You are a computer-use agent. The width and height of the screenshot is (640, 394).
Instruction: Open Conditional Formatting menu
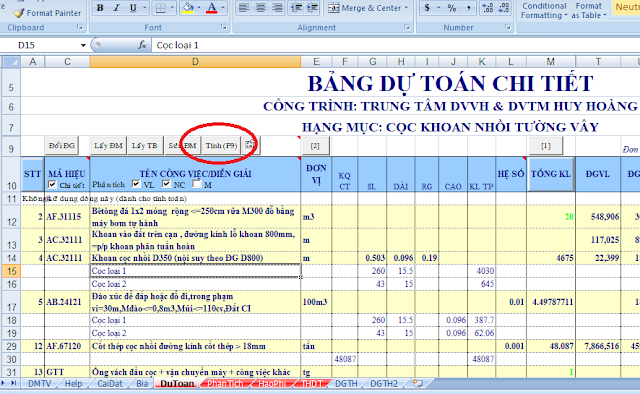(x=544, y=11)
